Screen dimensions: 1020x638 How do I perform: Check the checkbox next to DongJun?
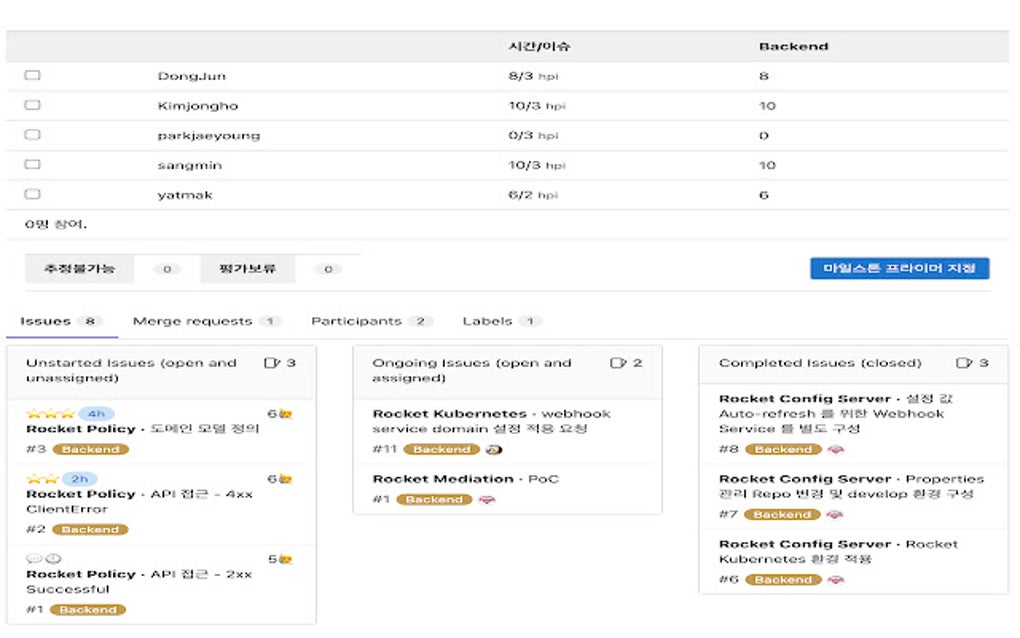[33, 75]
